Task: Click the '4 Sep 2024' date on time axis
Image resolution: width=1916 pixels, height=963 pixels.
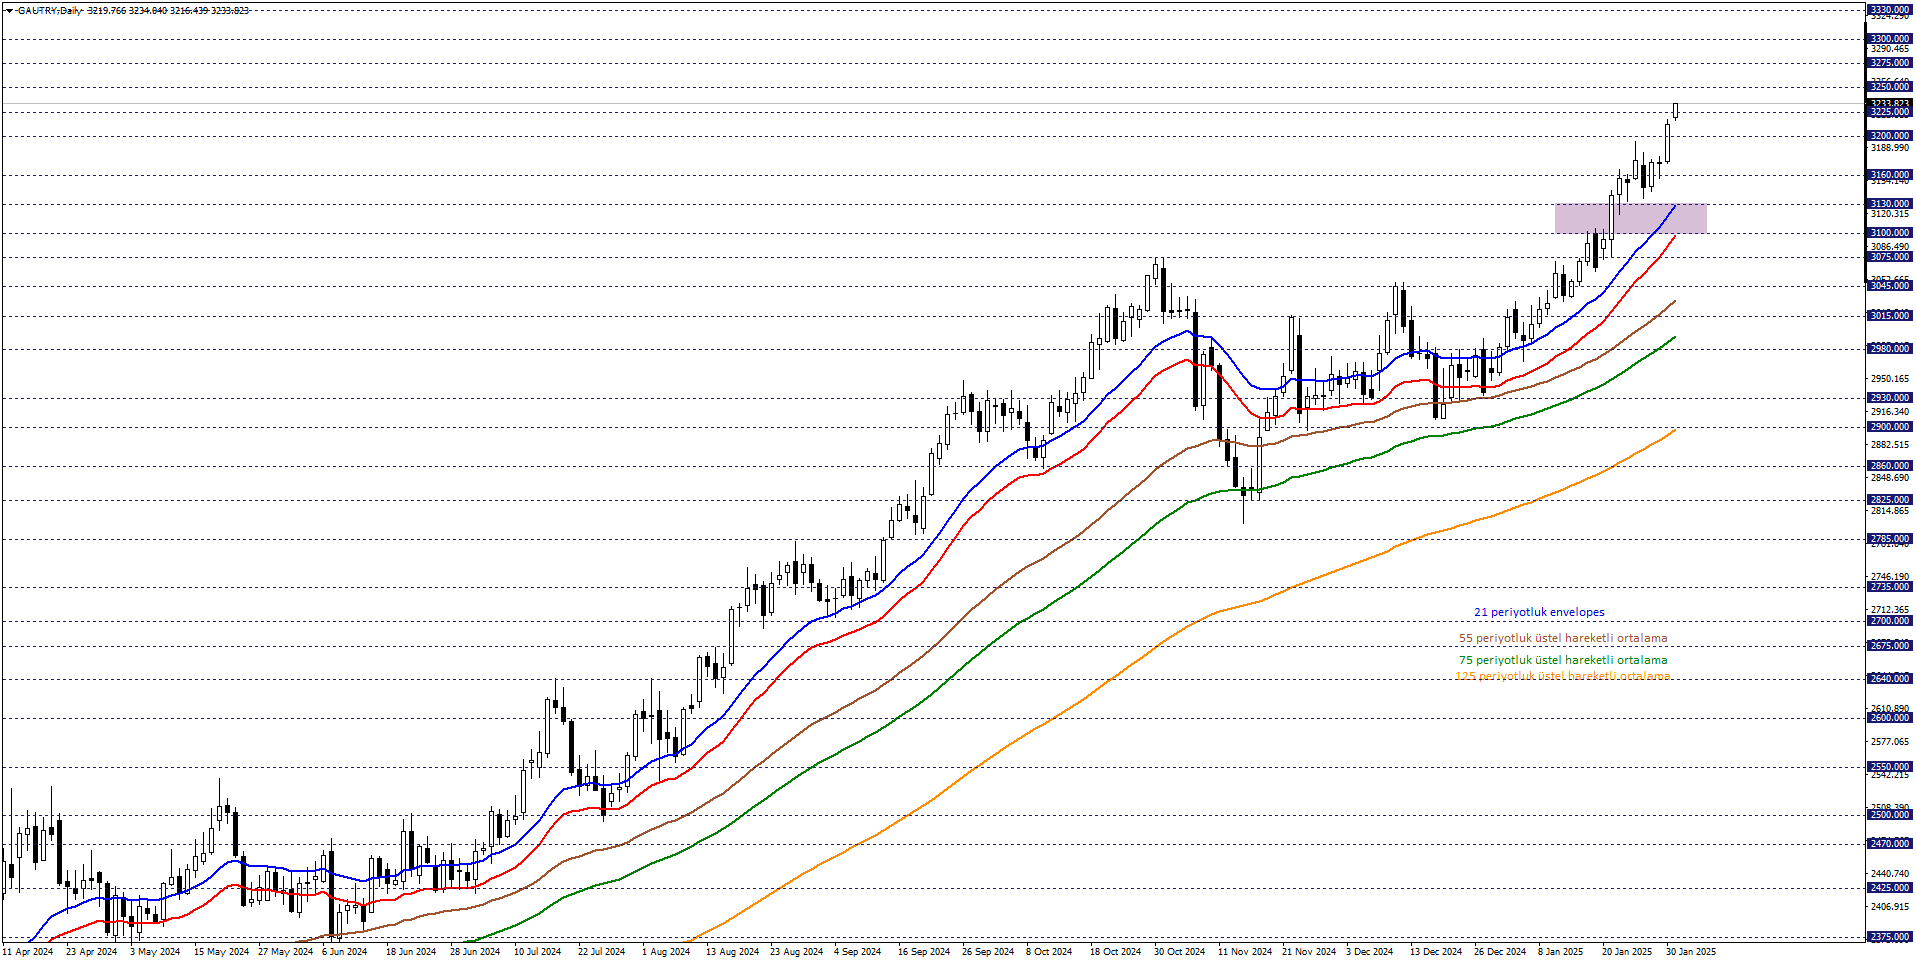Action: pyautogui.click(x=858, y=952)
